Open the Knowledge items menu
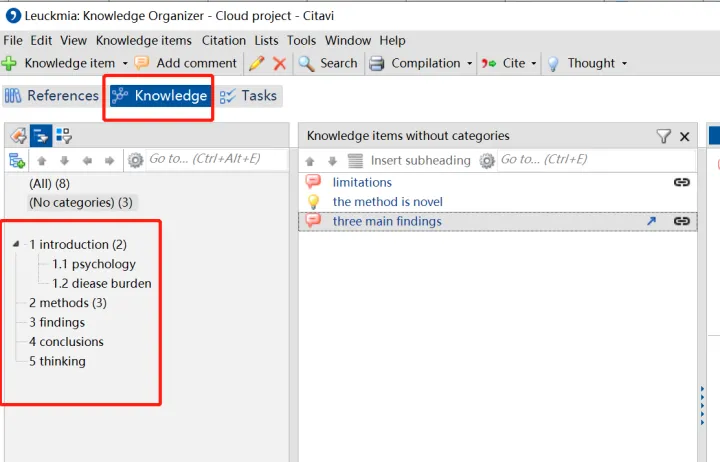This screenshot has width=720, height=462. coord(144,40)
